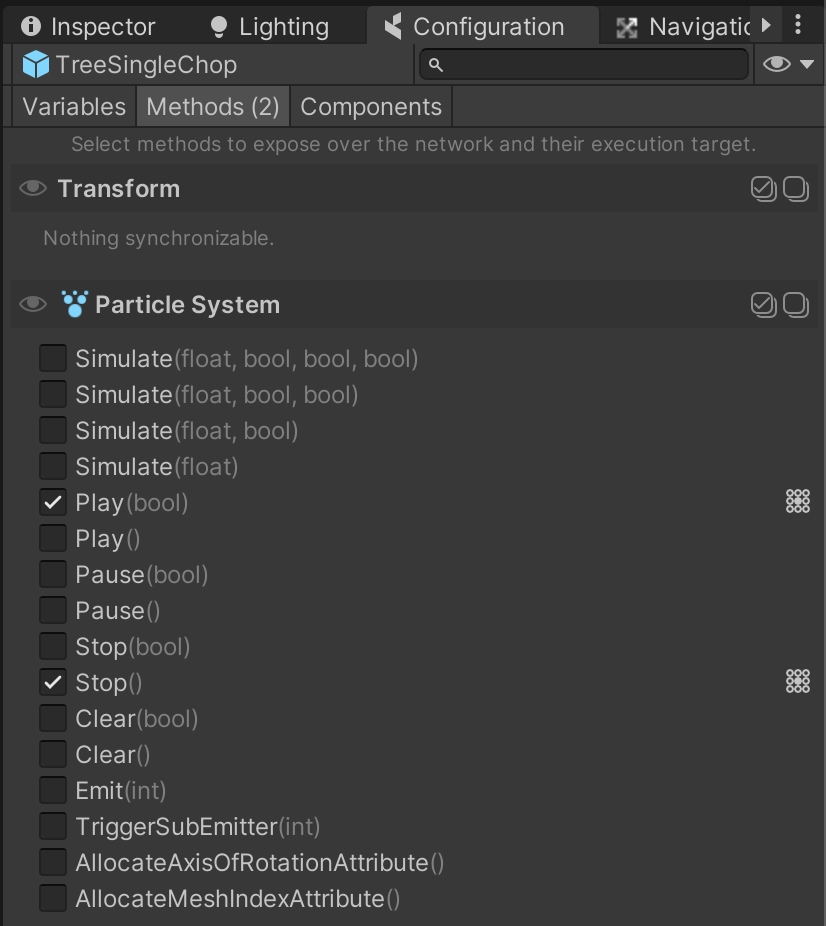Deselect all icon for Transform section

pos(796,188)
